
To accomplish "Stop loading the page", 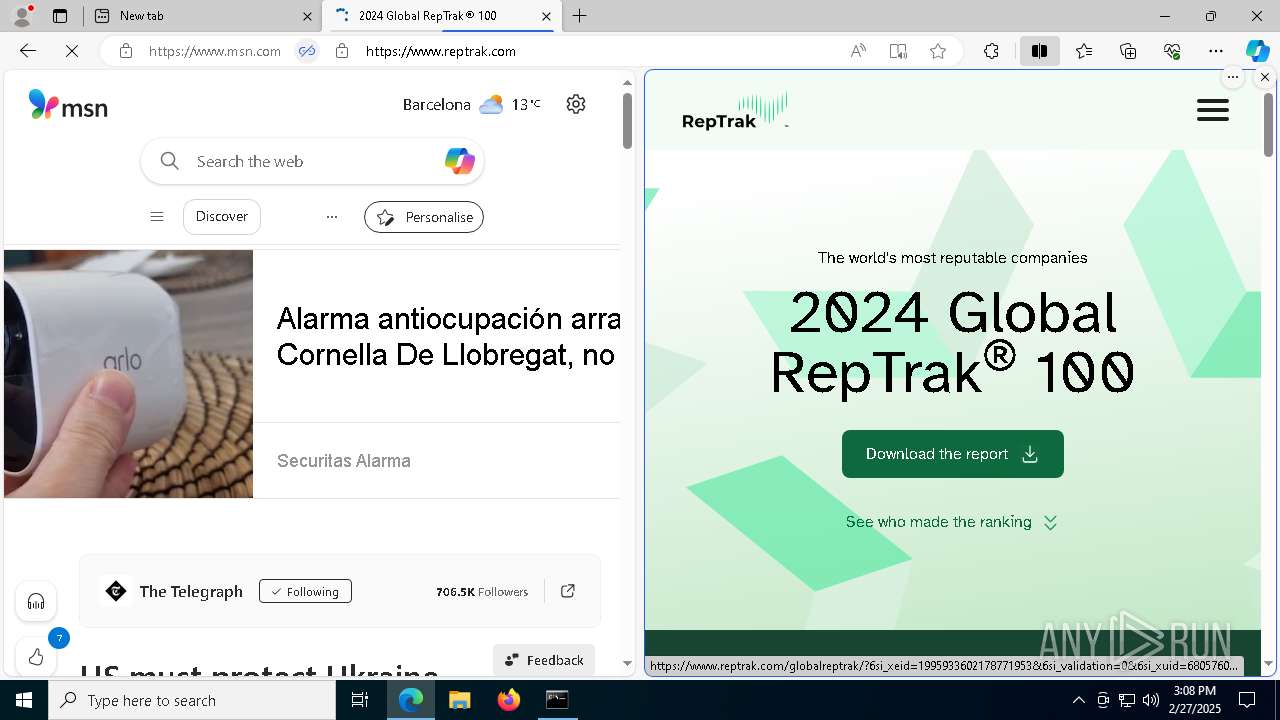I will (72, 51).
